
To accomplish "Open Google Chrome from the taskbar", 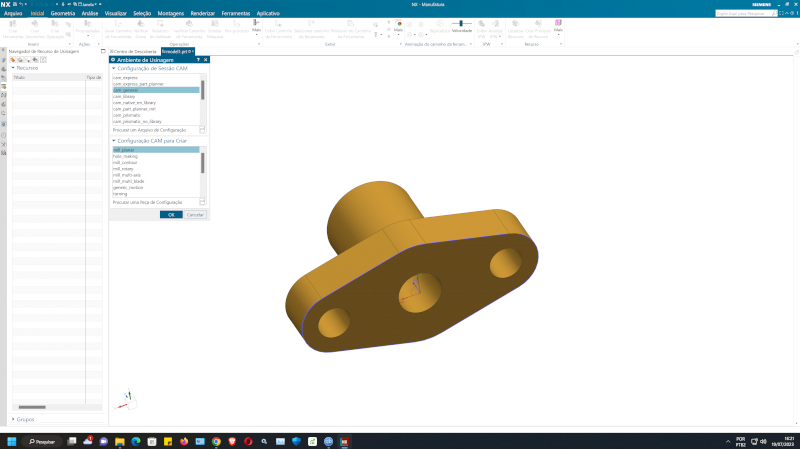I will pyautogui.click(x=216, y=441).
